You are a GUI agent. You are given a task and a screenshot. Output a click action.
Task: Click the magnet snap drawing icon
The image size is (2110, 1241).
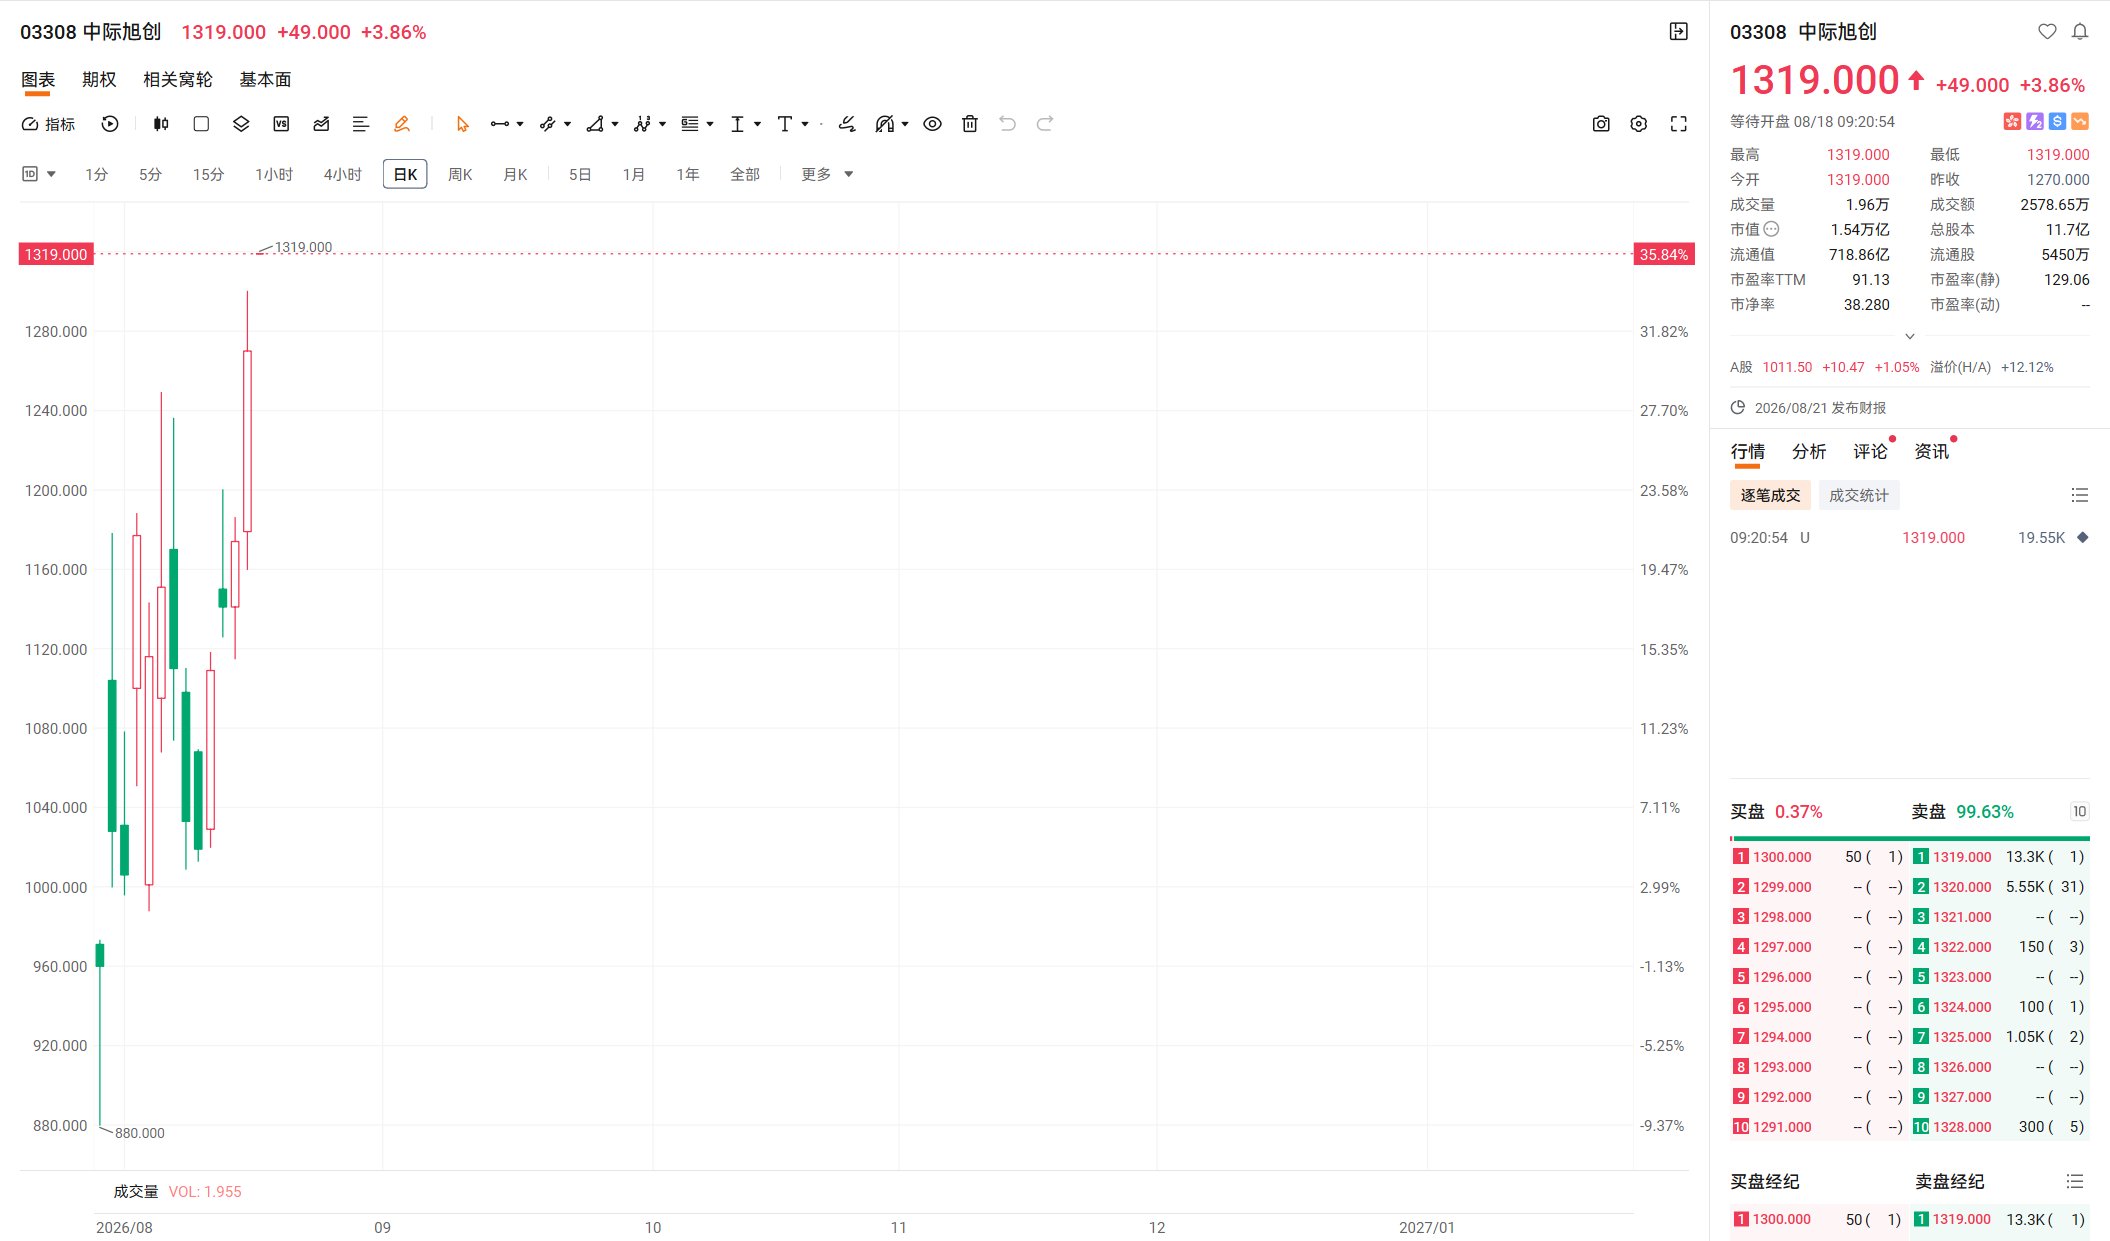(884, 124)
